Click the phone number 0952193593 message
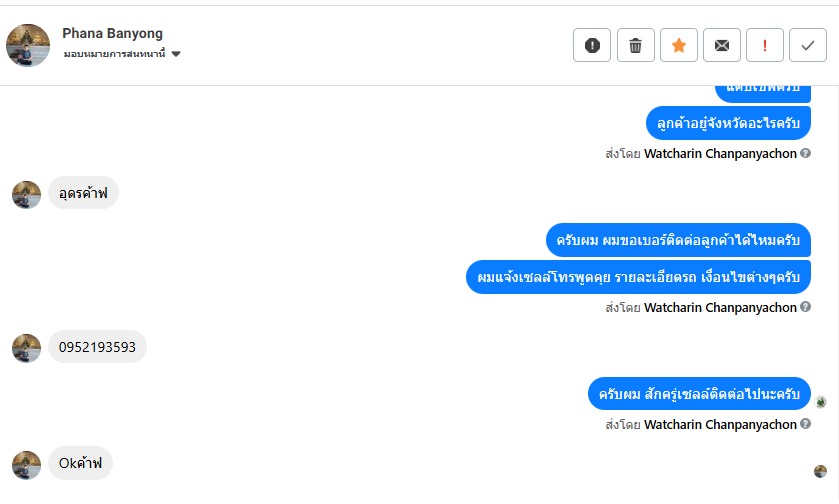 point(97,347)
